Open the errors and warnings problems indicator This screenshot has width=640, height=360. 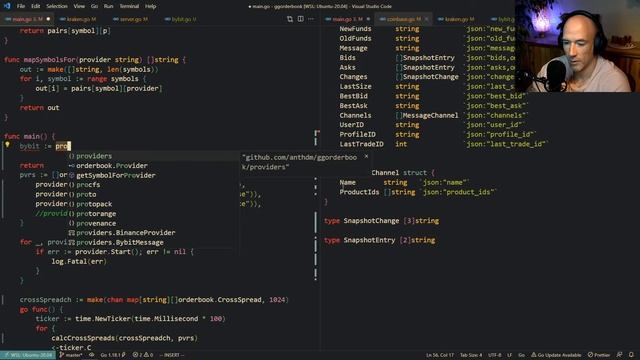click(x=143, y=355)
